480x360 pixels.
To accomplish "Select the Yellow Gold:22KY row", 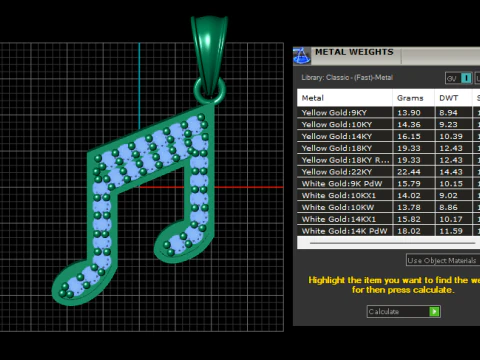I will coord(388,172).
